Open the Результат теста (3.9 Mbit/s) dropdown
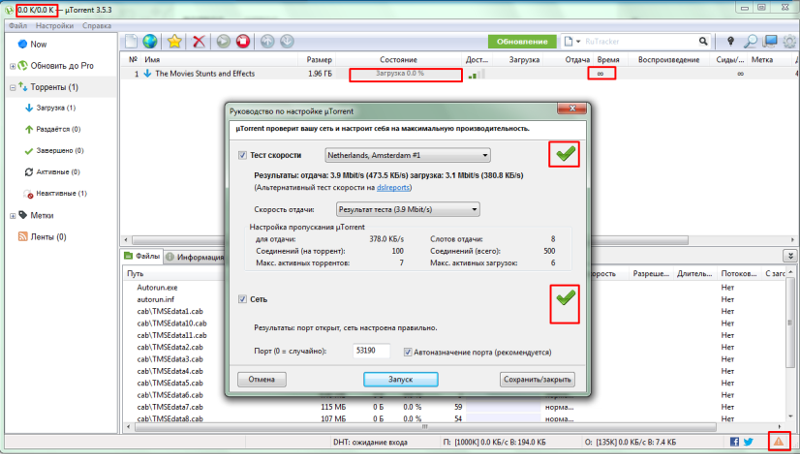The width and height of the screenshot is (800, 454). pos(408,209)
